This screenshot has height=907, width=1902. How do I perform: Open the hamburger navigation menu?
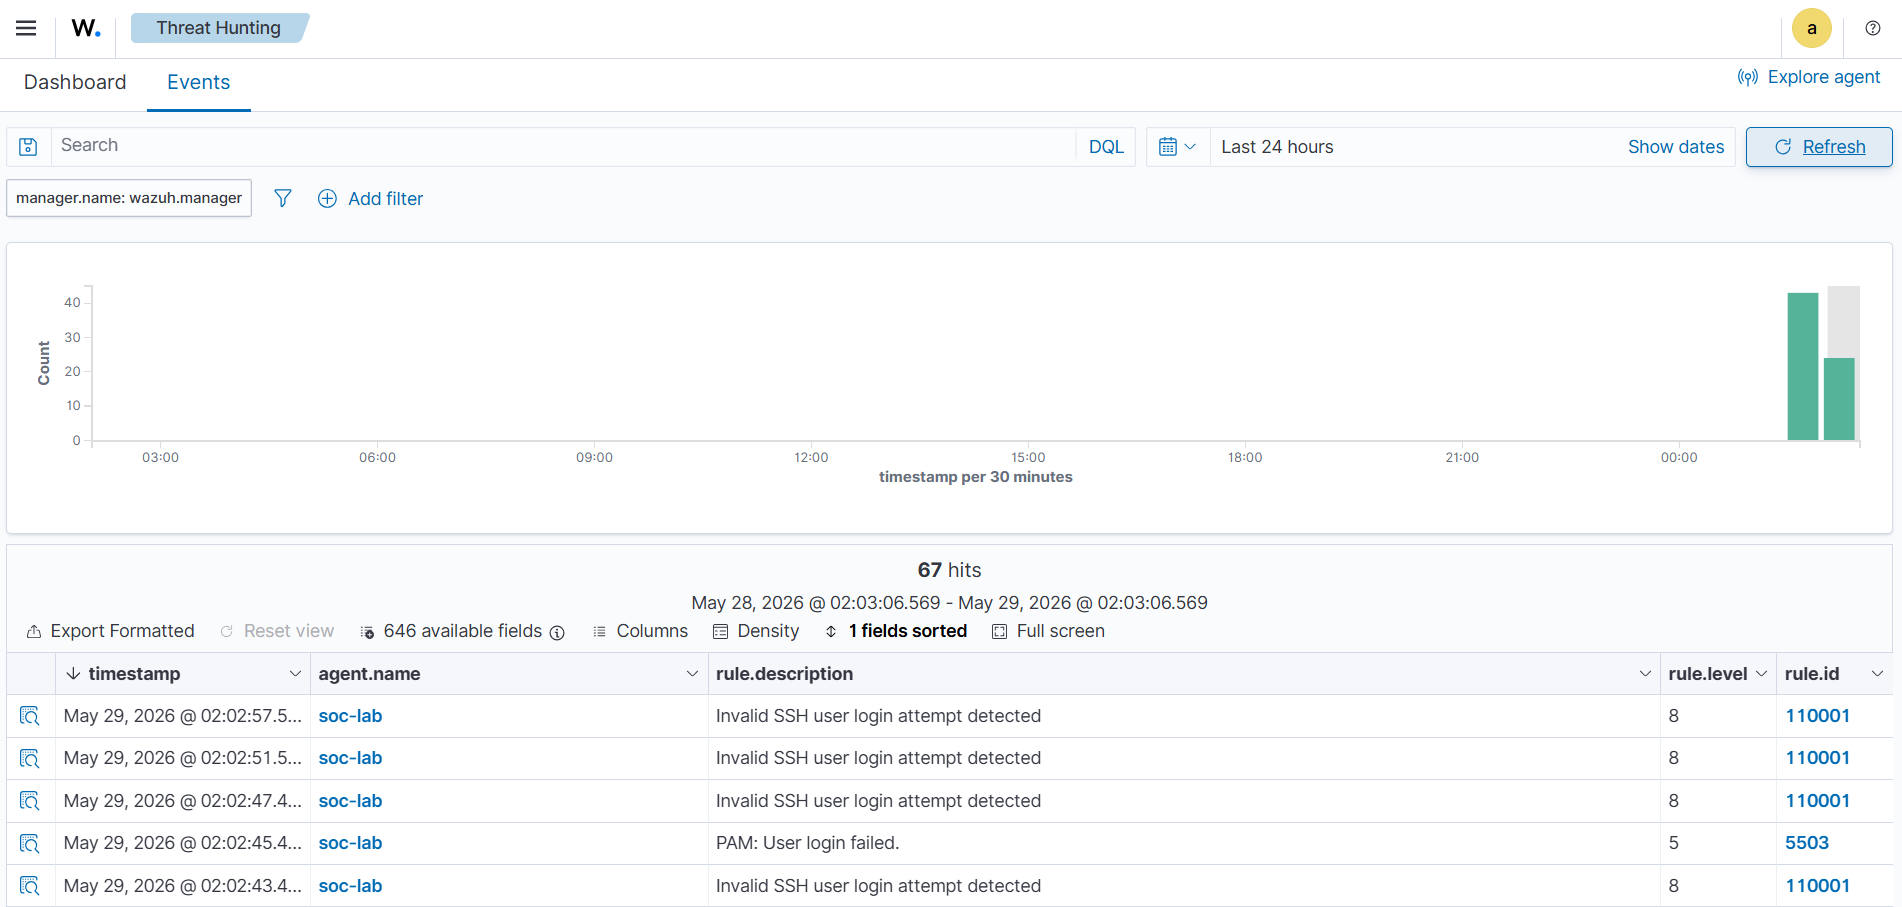[26, 28]
